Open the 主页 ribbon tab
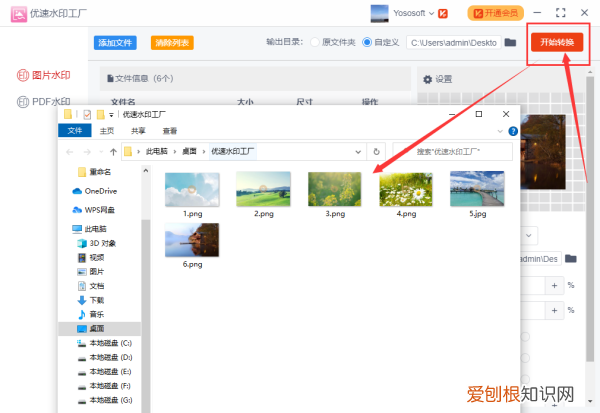600x413 pixels. (x=107, y=131)
